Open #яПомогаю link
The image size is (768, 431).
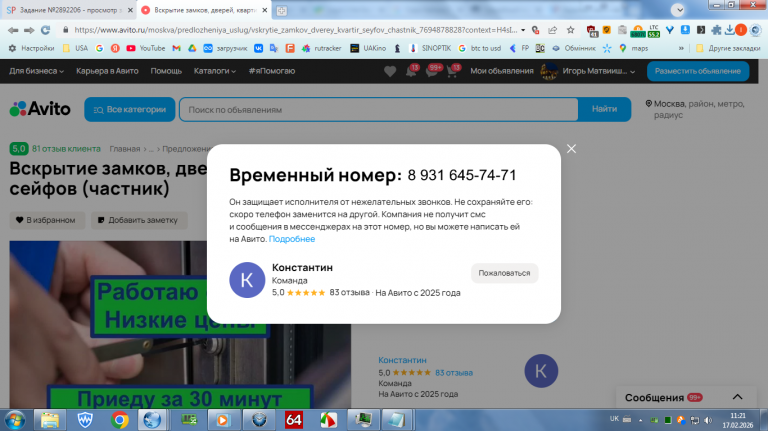tap(271, 71)
